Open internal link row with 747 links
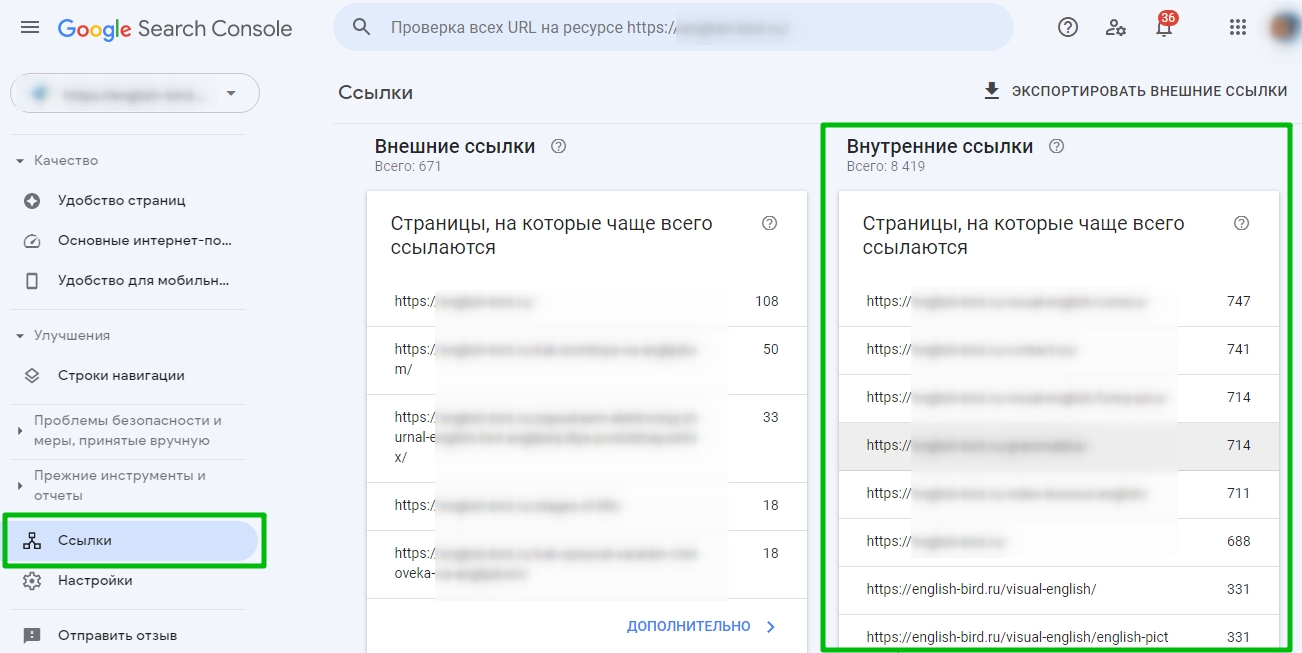Image resolution: width=1302 pixels, height=653 pixels. point(1058,301)
